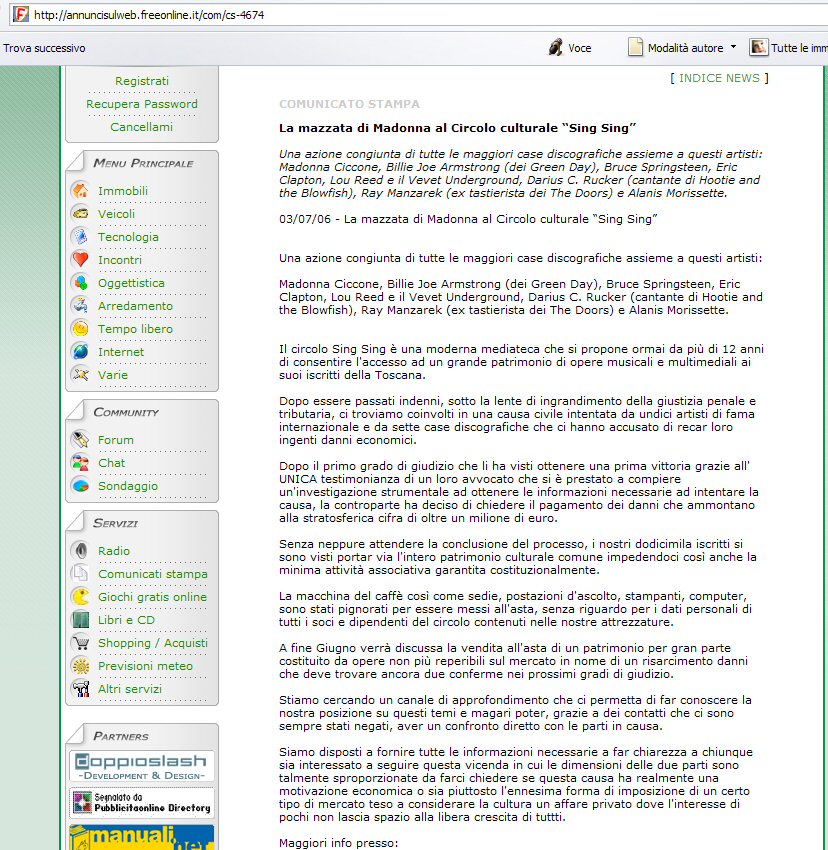828x850 pixels.
Task: Go to INDICE NEWS link
Action: coord(719,78)
